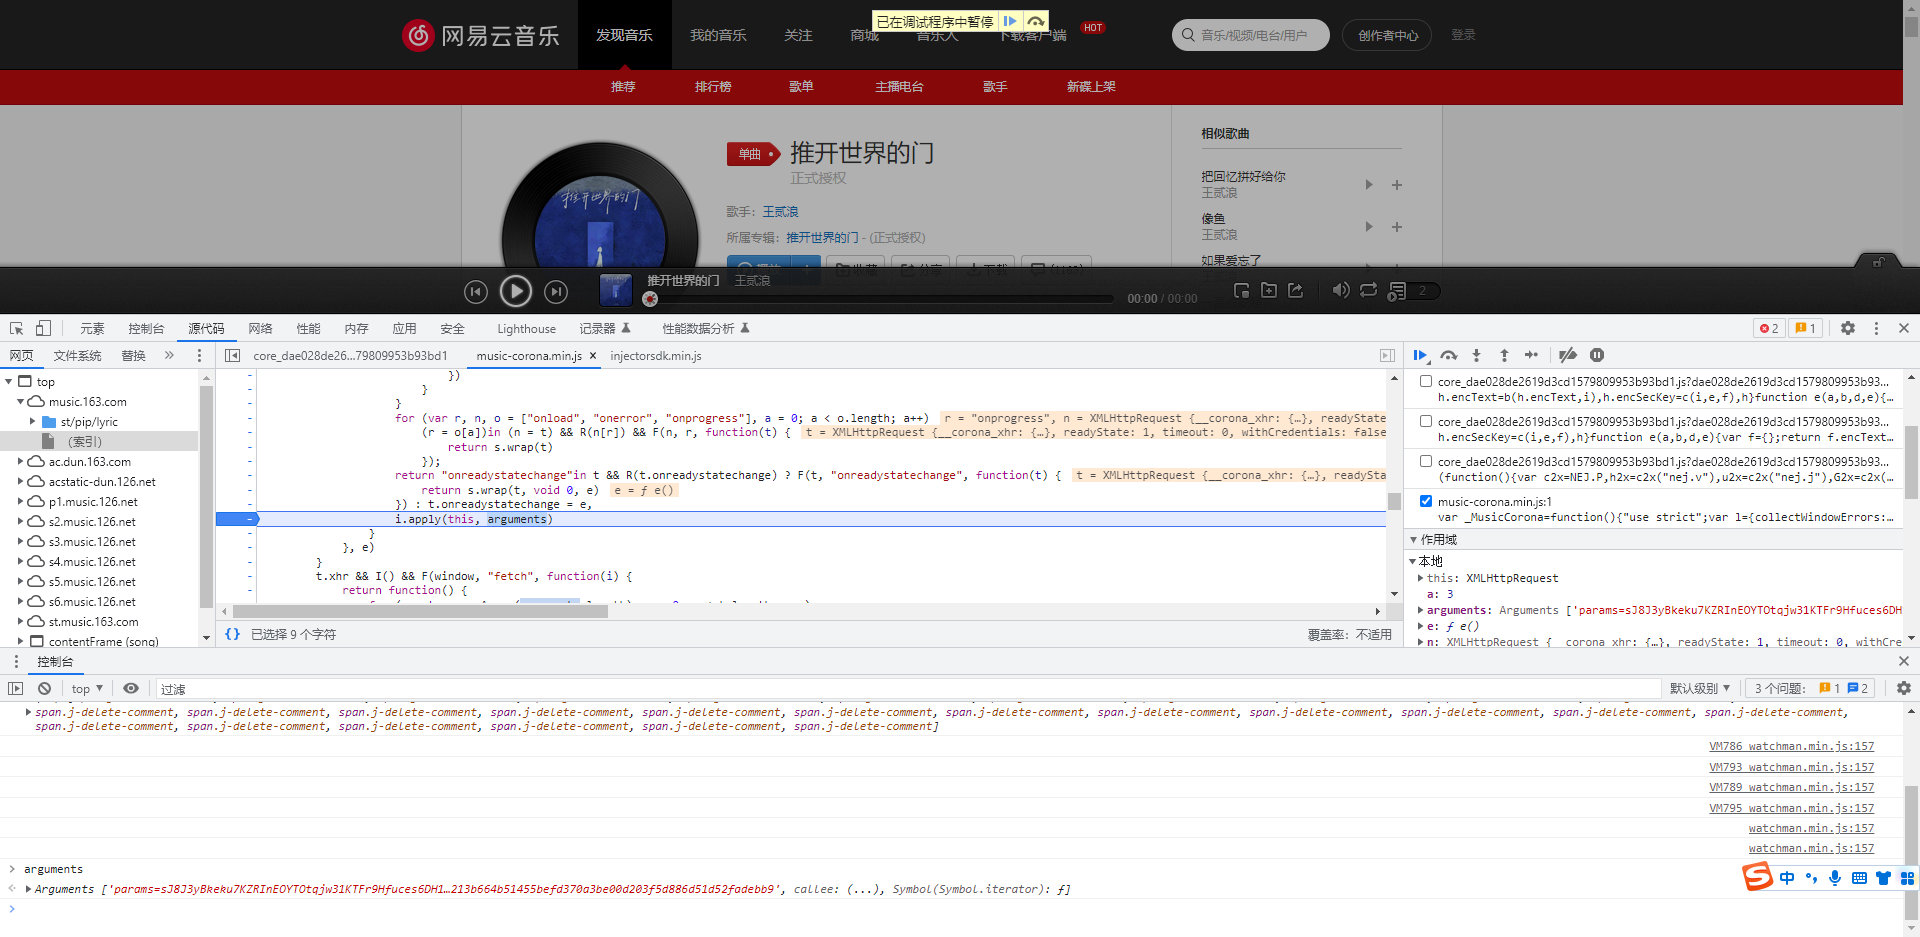
Task: Click the 创作者中心 button
Action: 1387,35
